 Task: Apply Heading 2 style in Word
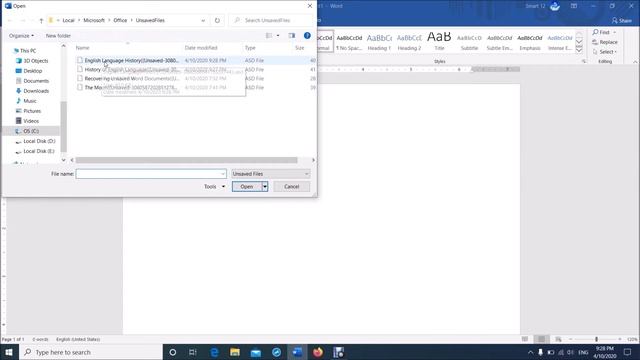pyautogui.click(x=409, y=42)
